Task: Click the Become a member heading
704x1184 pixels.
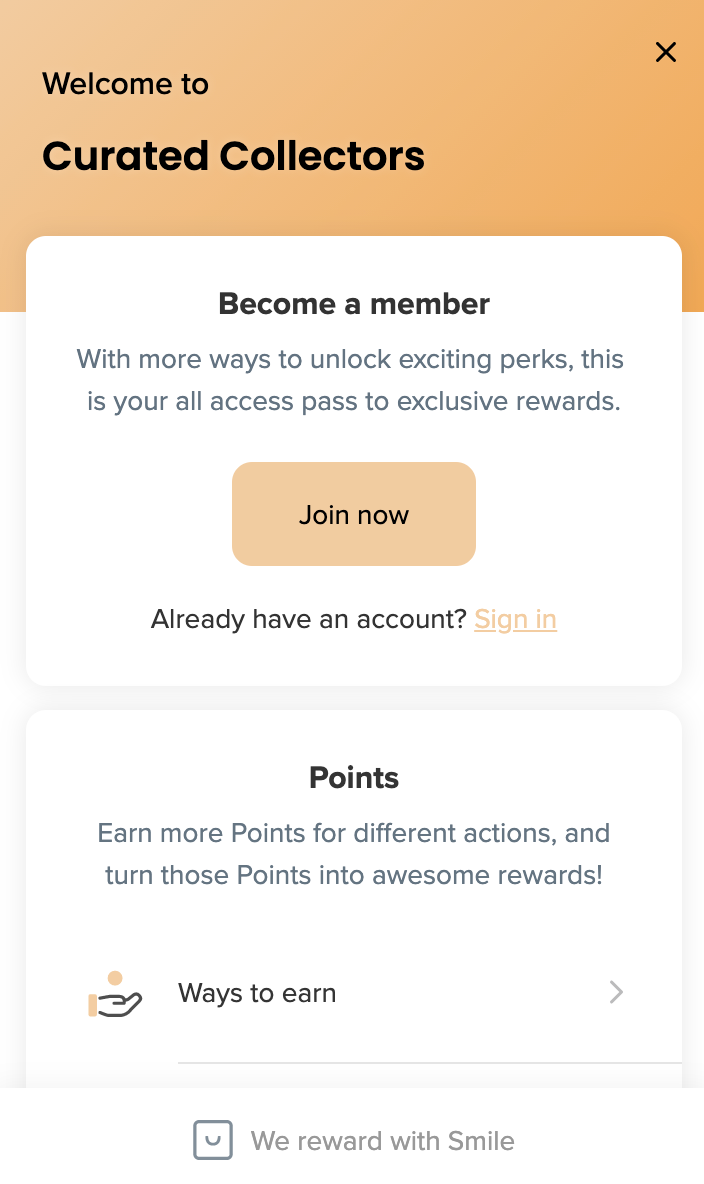Action: (x=354, y=303)
